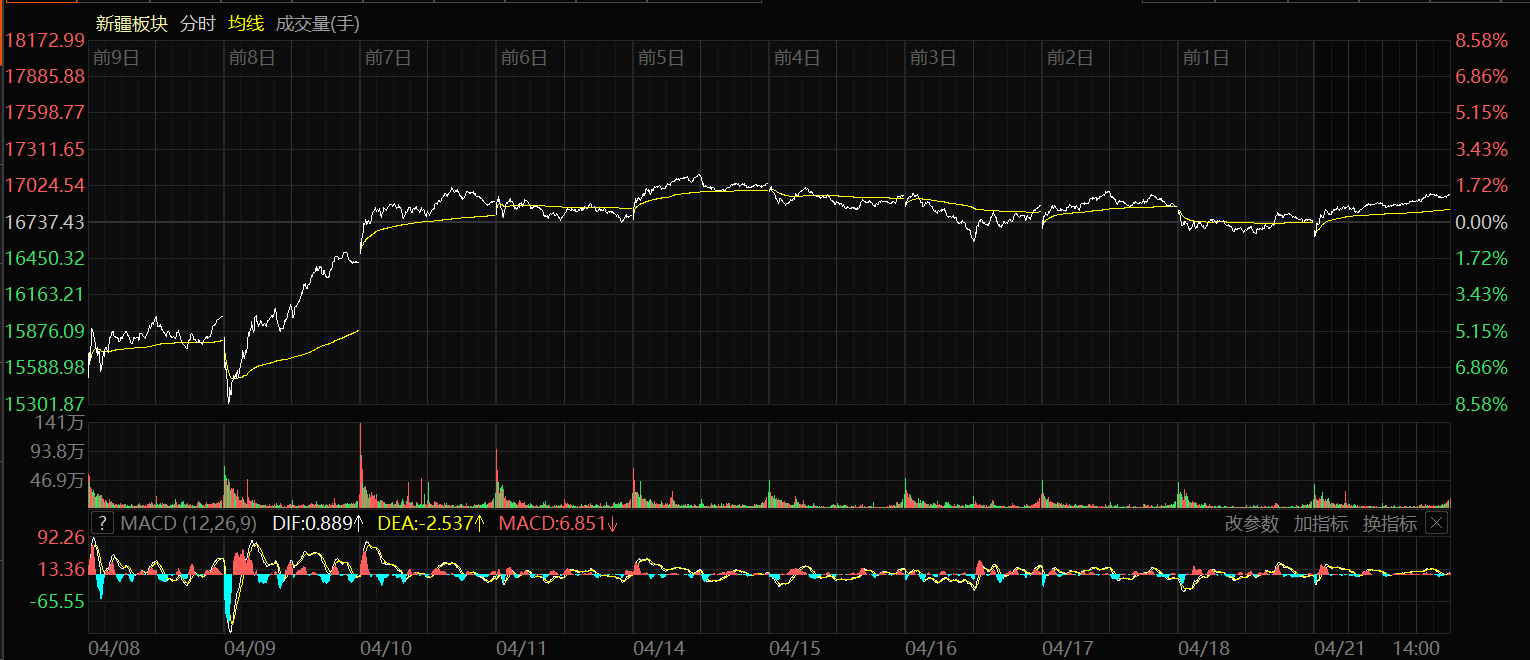Click the MACD:6.851 value readout

click(559, 524)
